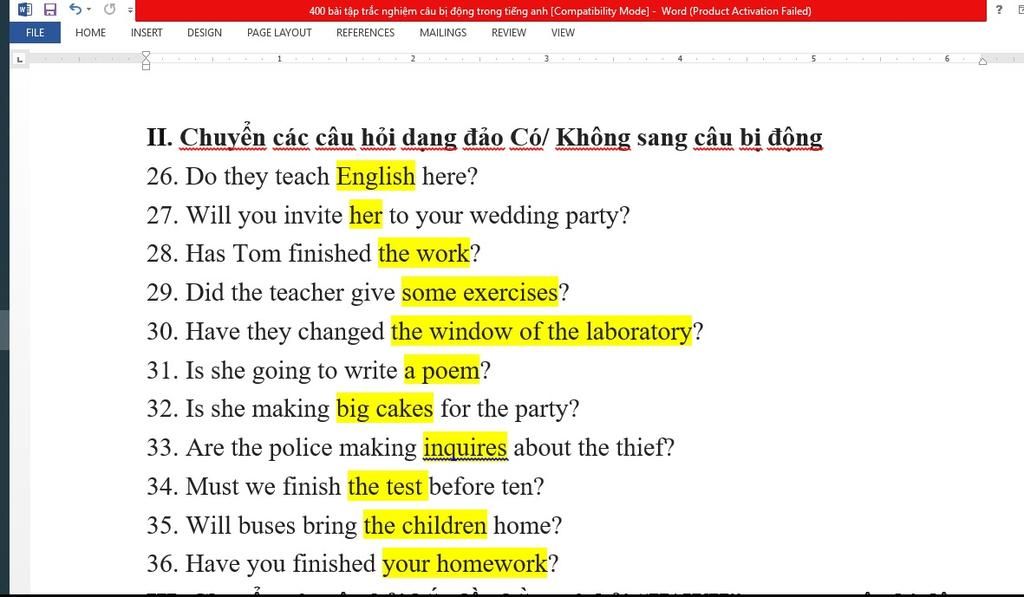Switch to the INSERT ribbon tab
The image size is (1024, 597).
tap(146, 33)
